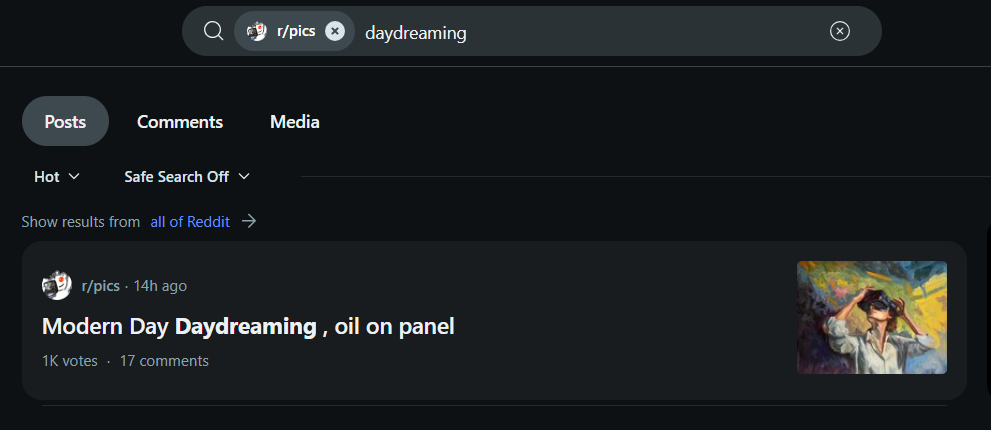991x430 pixels.
Task: Click the 1K votes label
Action: tap(70, 361)
